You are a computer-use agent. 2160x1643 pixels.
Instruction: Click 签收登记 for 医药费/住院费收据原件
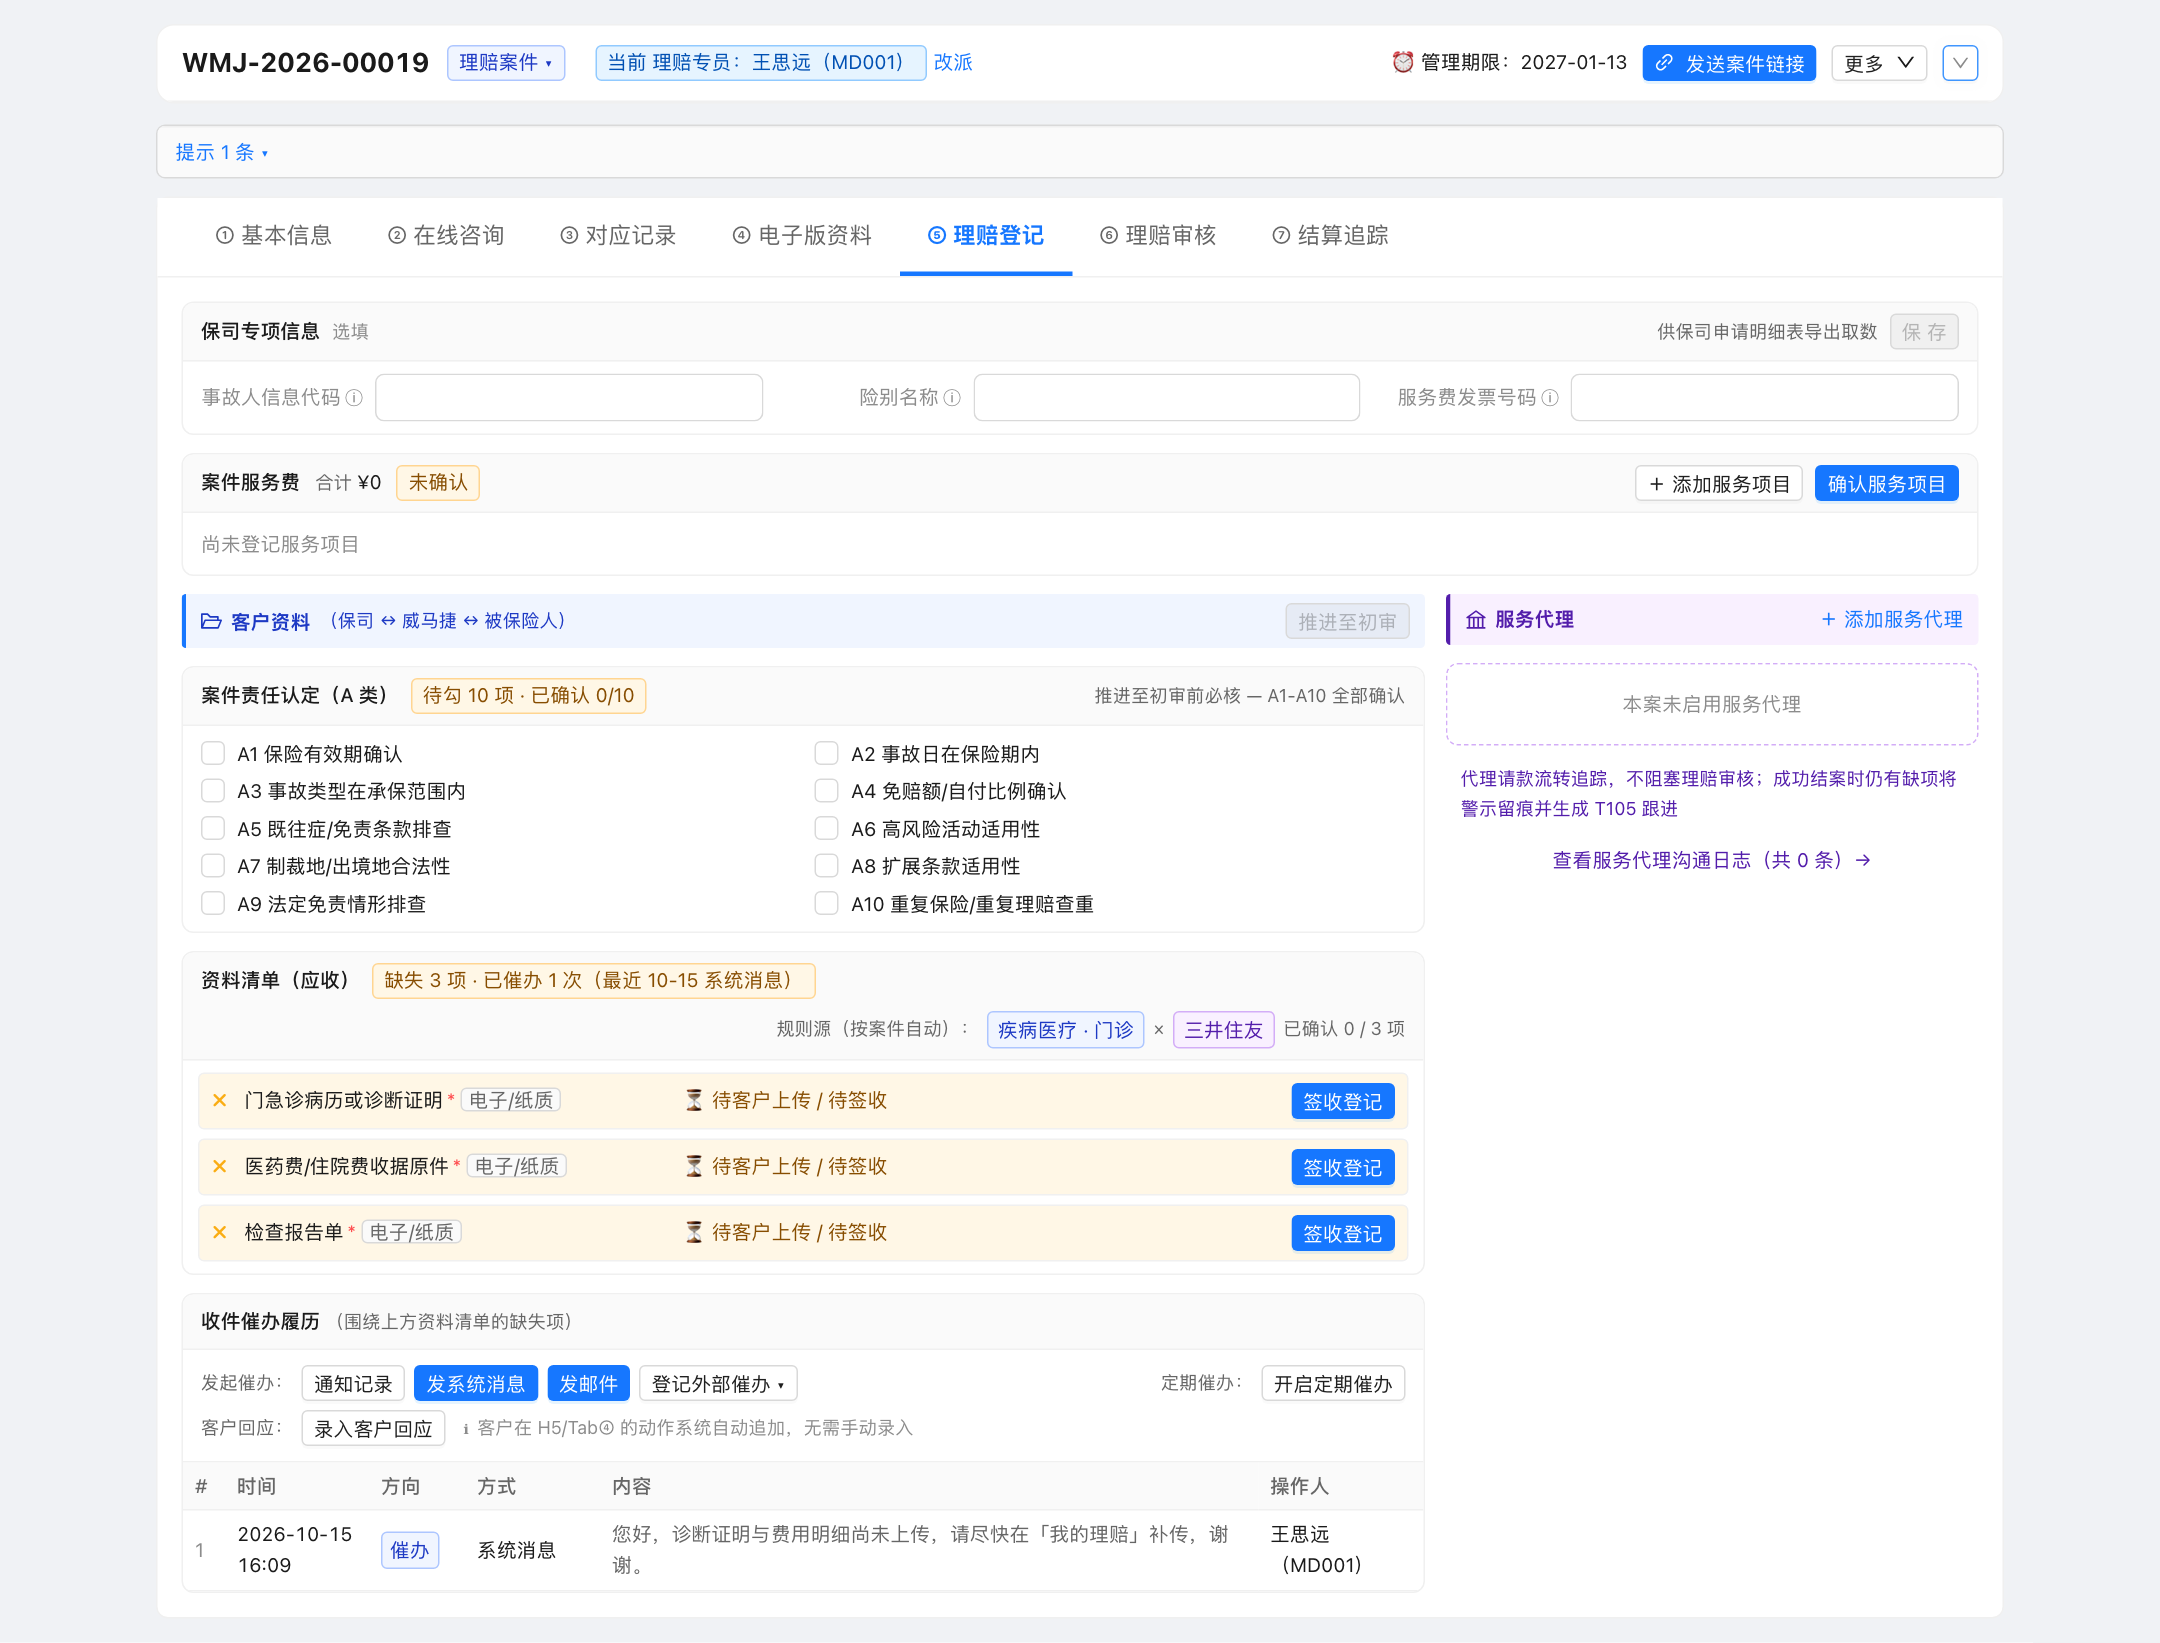[1342, 1168]
